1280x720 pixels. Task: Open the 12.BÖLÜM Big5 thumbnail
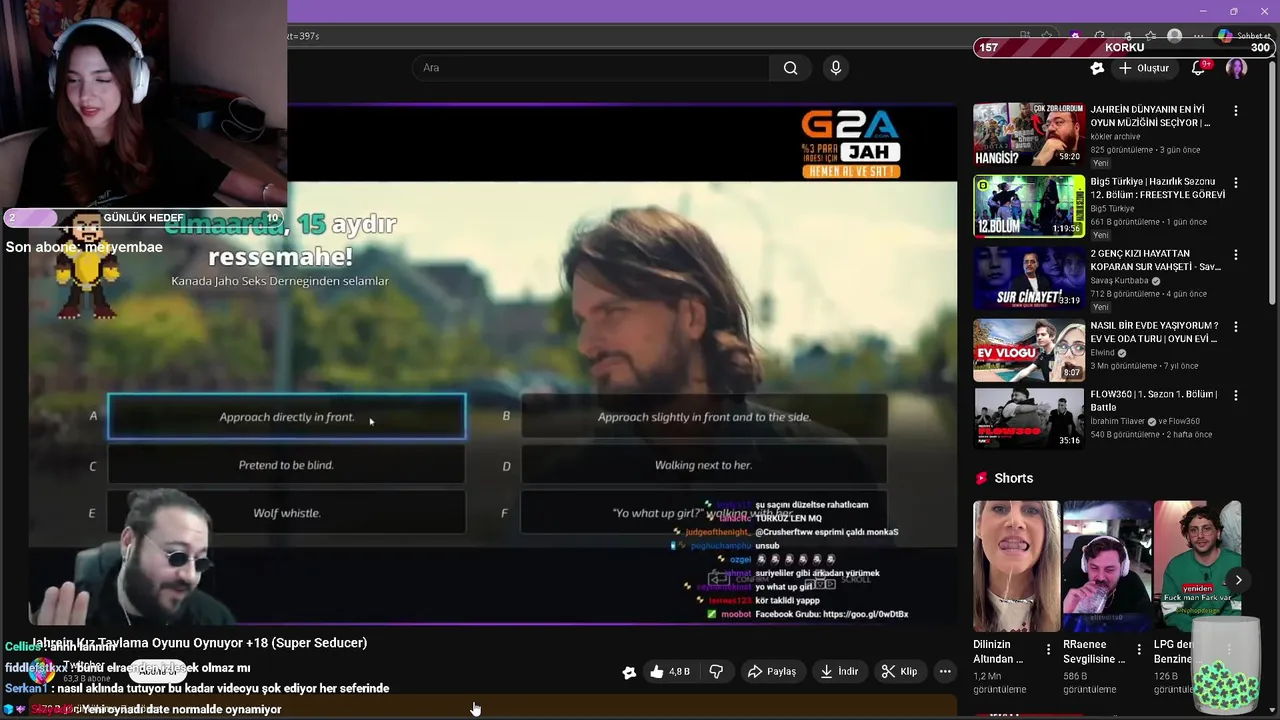tap(1029, 206)
